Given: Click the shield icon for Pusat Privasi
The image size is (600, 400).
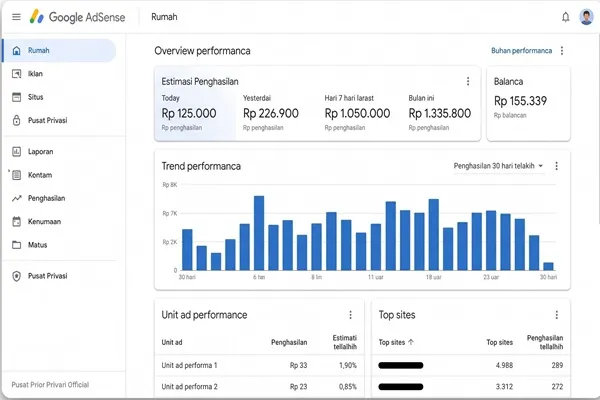Looking at the screenshot, I should pos(16,276).
